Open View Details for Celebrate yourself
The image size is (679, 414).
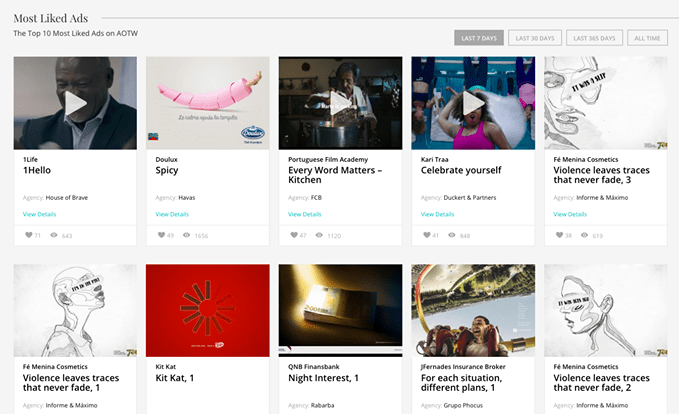[x=437, y=214]
